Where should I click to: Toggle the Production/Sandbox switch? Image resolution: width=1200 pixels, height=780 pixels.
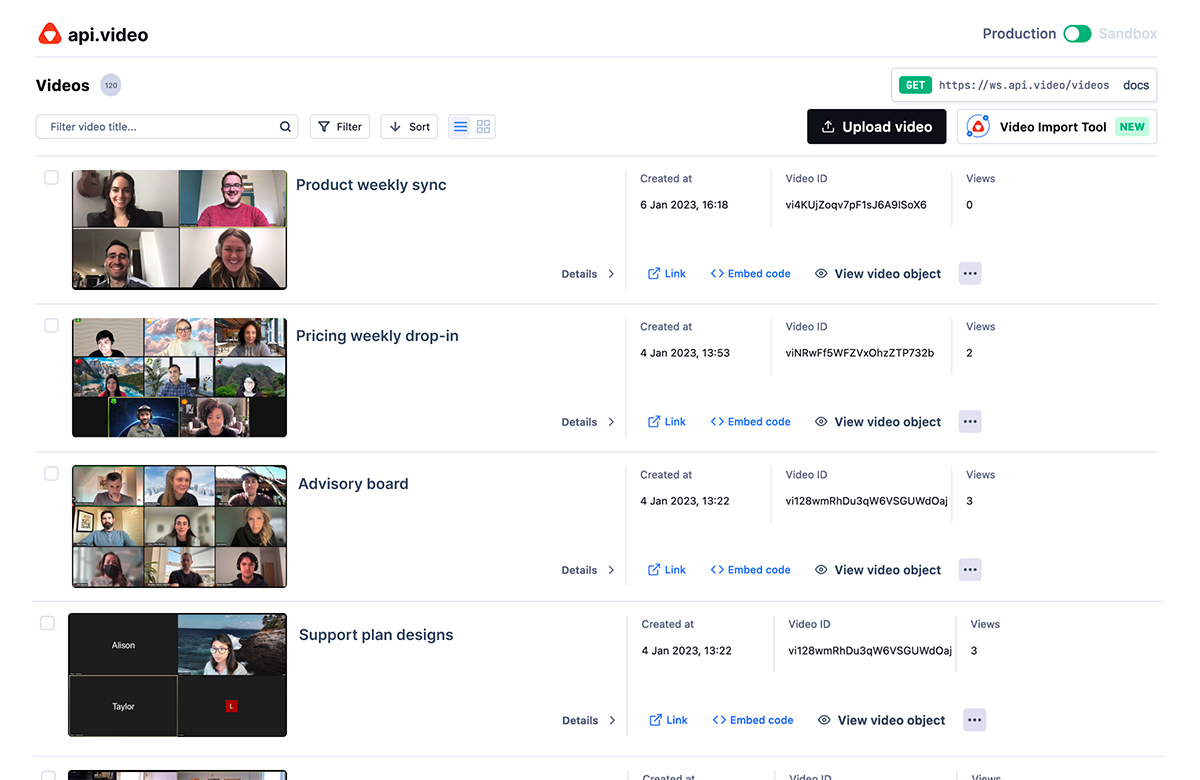point(1077,34)
